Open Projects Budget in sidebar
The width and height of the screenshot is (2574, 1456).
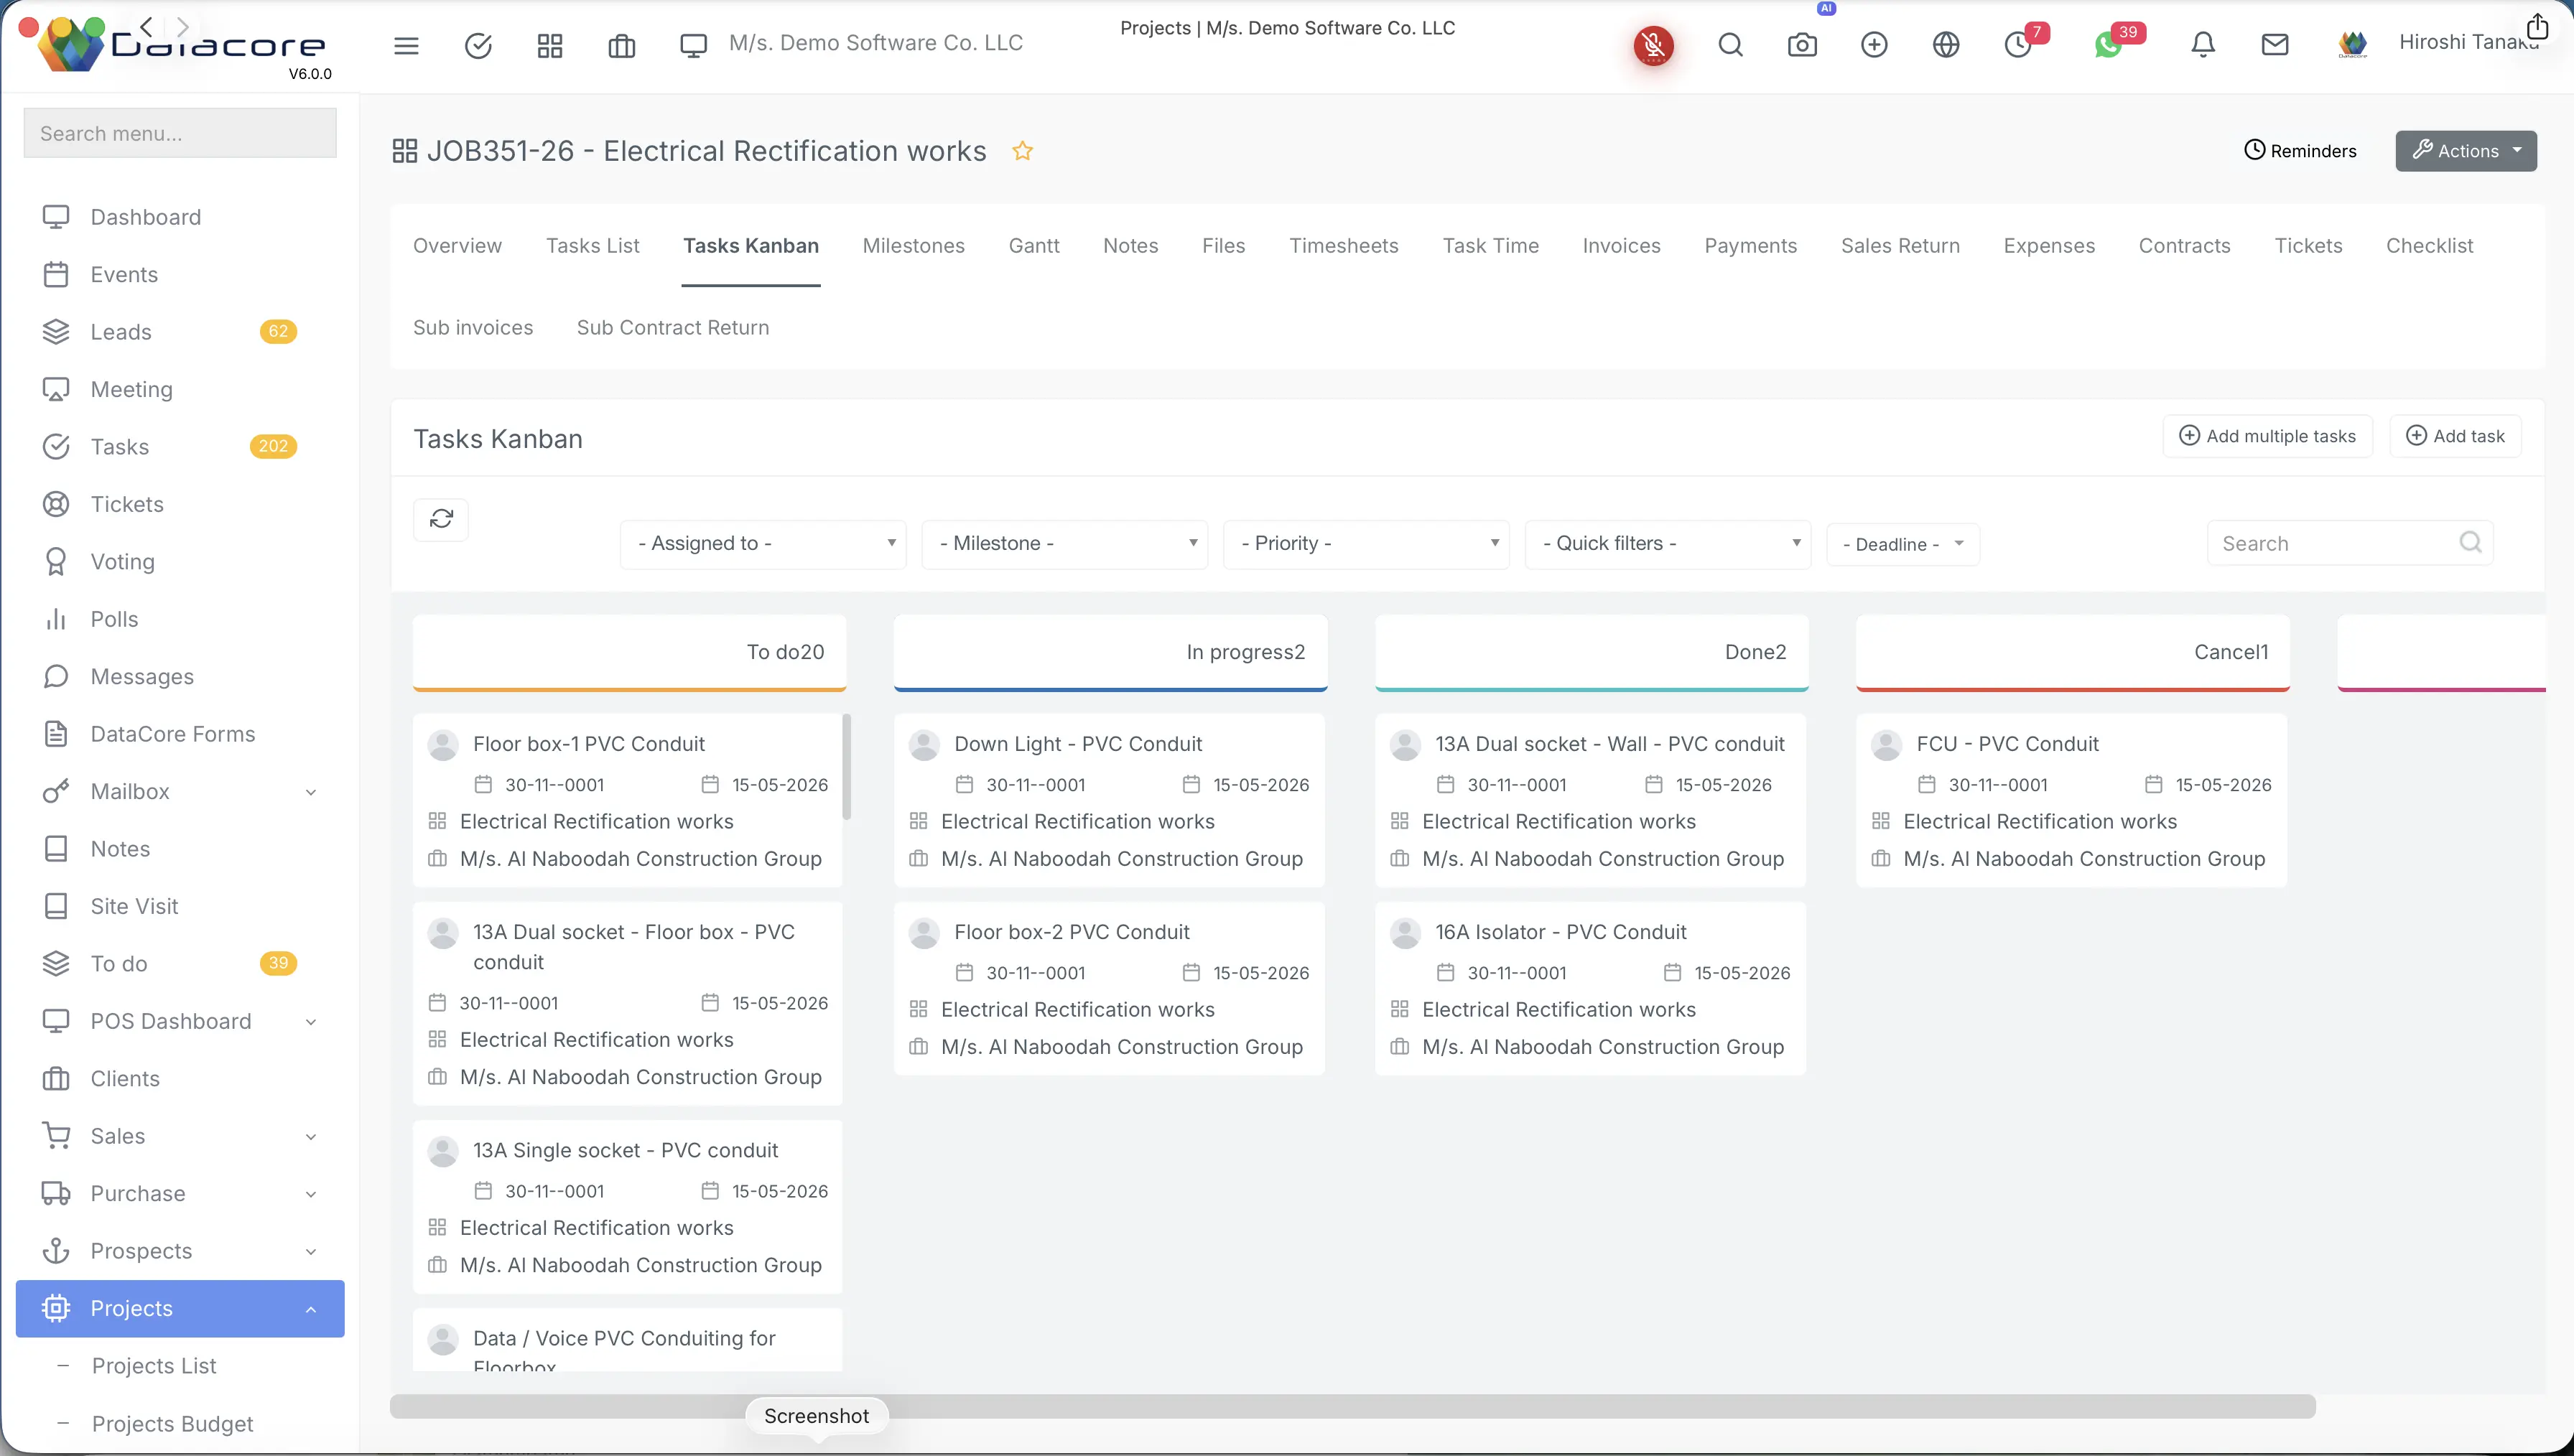(x=172, y=1423)
